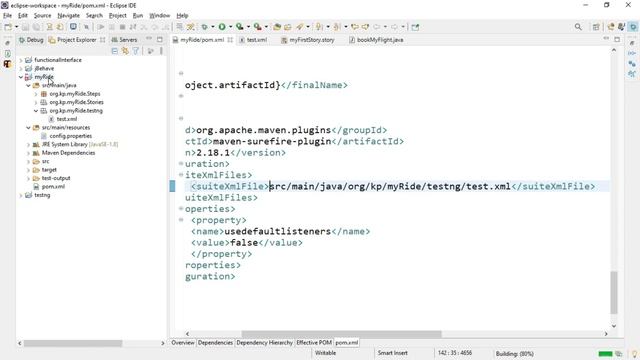Screen dimensions: 640x360
Task: Click the Last Edit Location arrow icon
Action: click(355, 27)
